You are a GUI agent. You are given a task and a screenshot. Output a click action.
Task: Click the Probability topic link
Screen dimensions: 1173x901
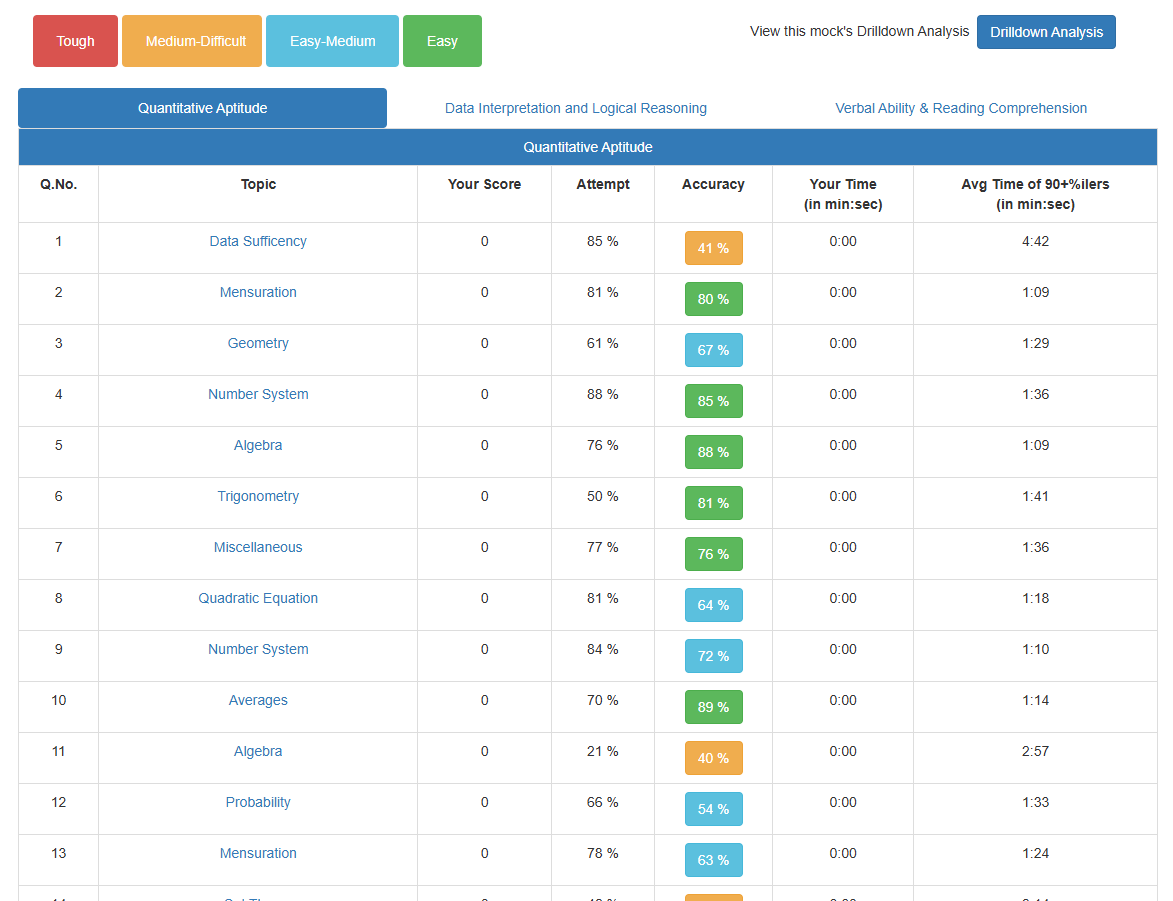[258, 802]
